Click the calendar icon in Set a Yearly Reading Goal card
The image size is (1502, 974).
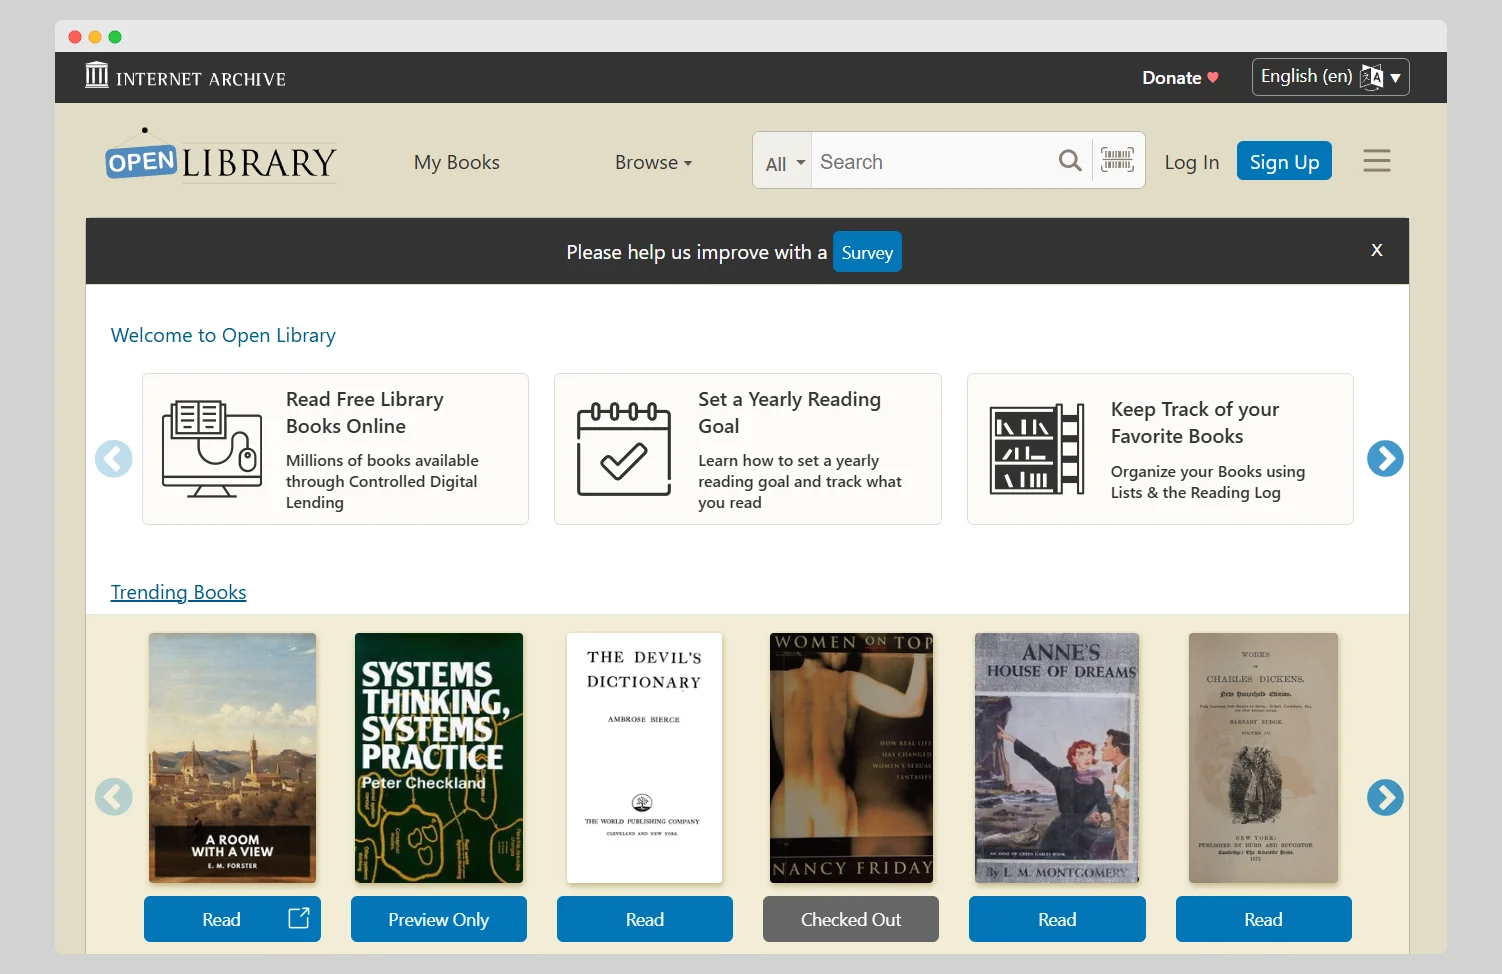(x=623, y=449)
